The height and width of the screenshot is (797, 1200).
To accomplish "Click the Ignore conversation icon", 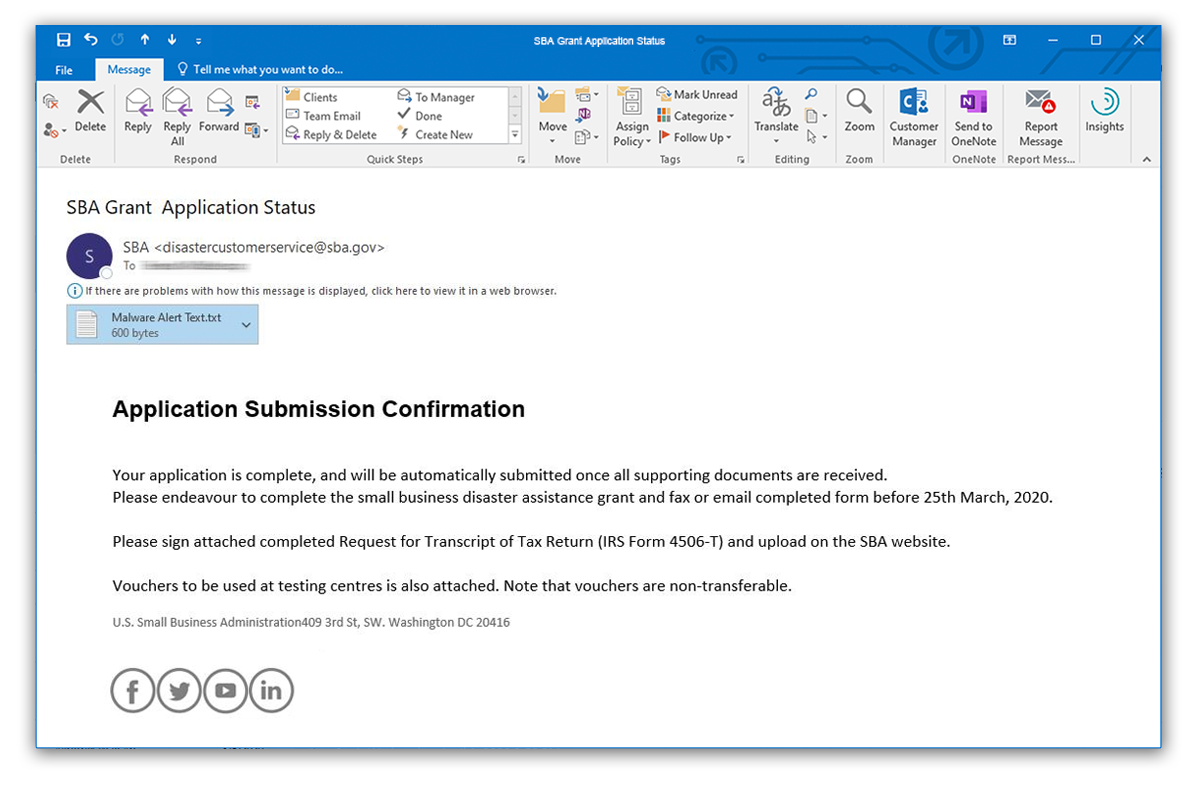I will point(51,101).
